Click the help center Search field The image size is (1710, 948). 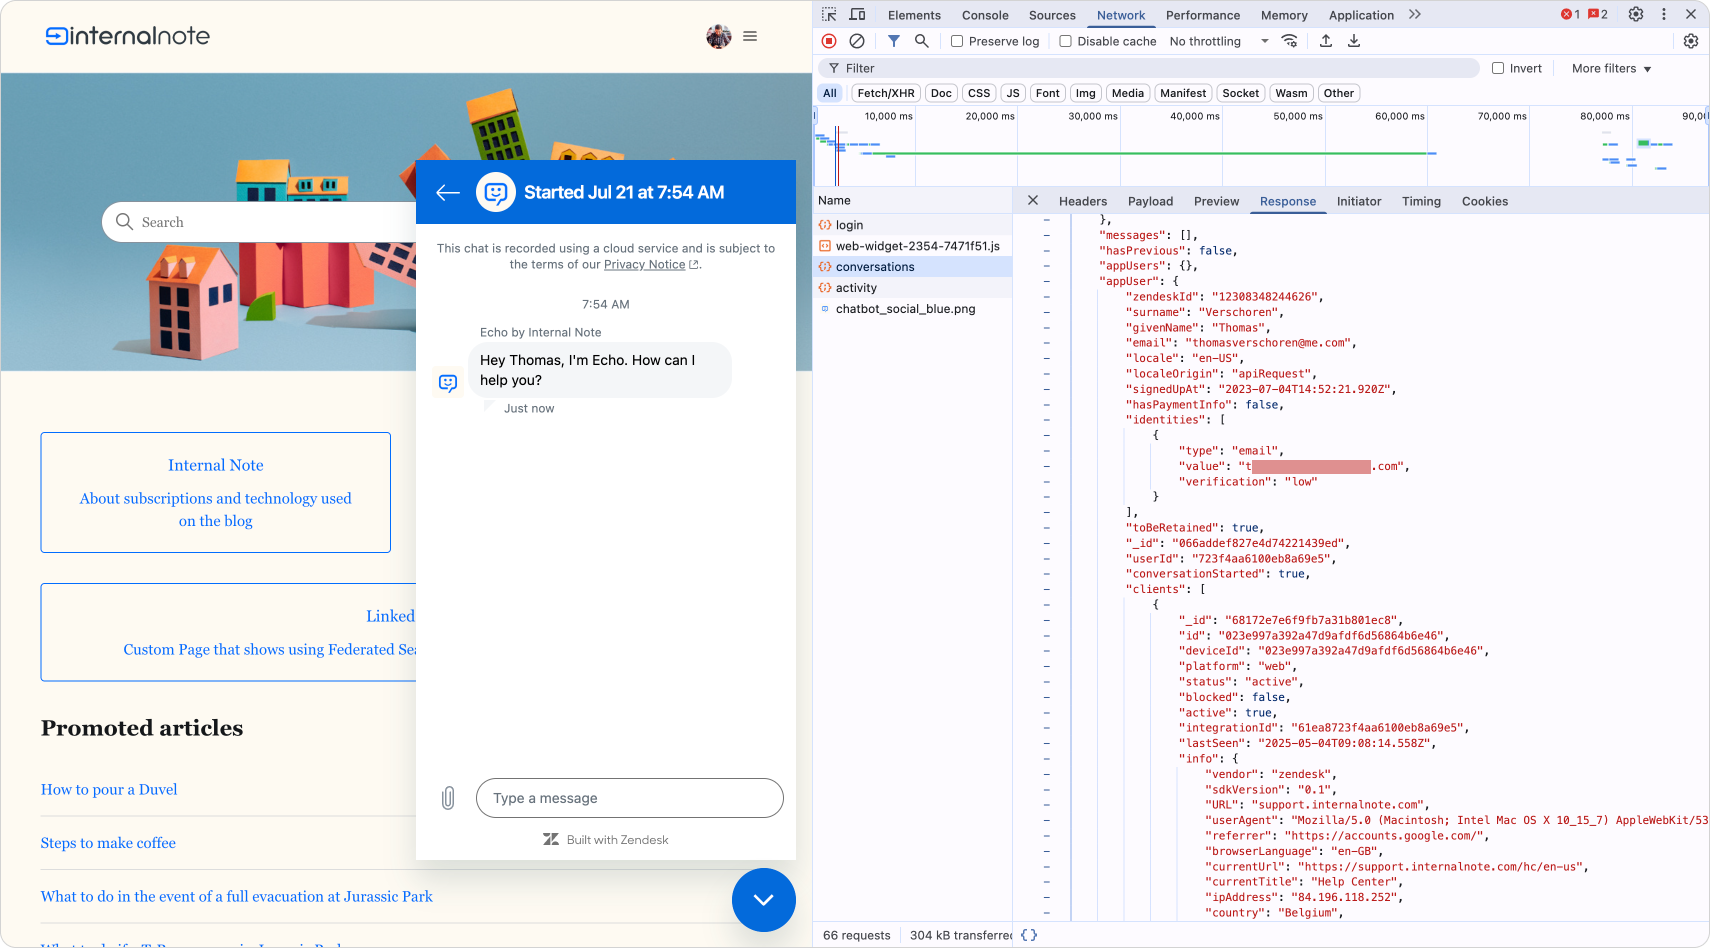[260, 222]
